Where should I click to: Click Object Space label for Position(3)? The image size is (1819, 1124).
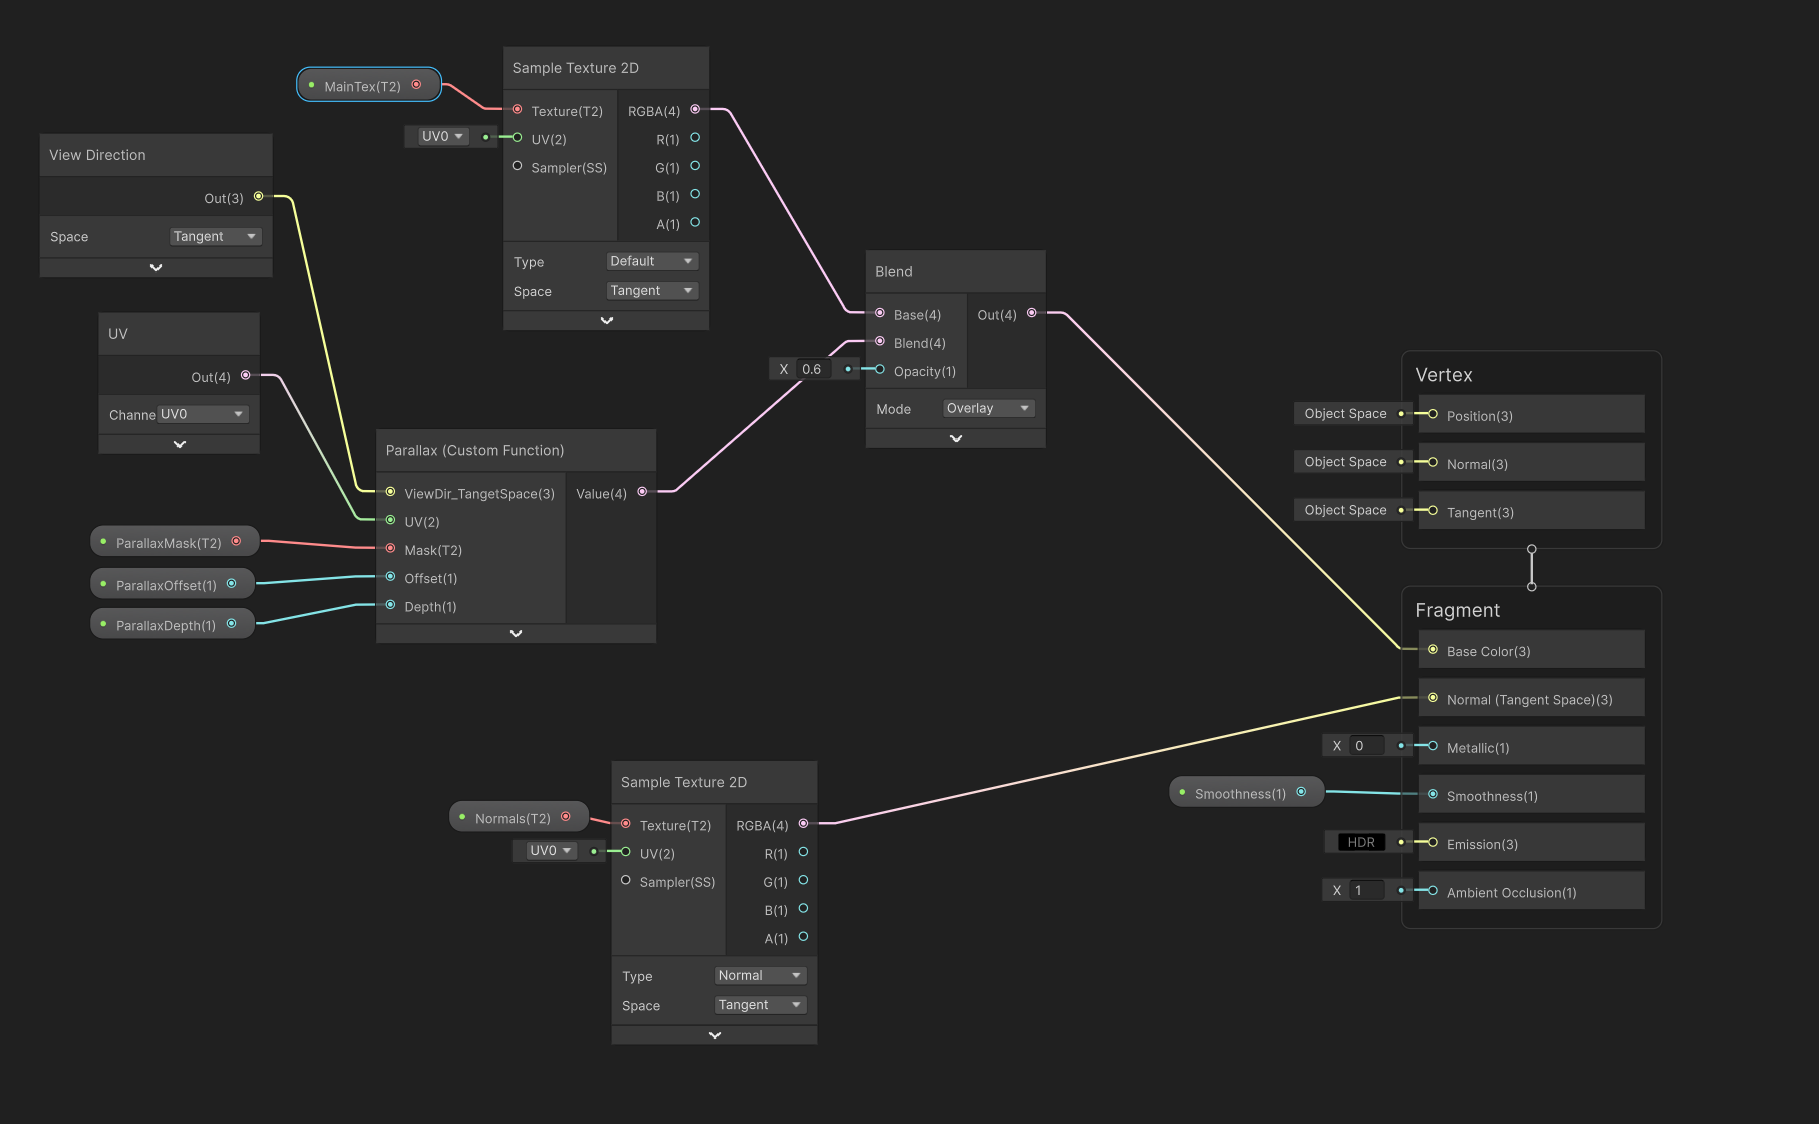click(1345, 413)
